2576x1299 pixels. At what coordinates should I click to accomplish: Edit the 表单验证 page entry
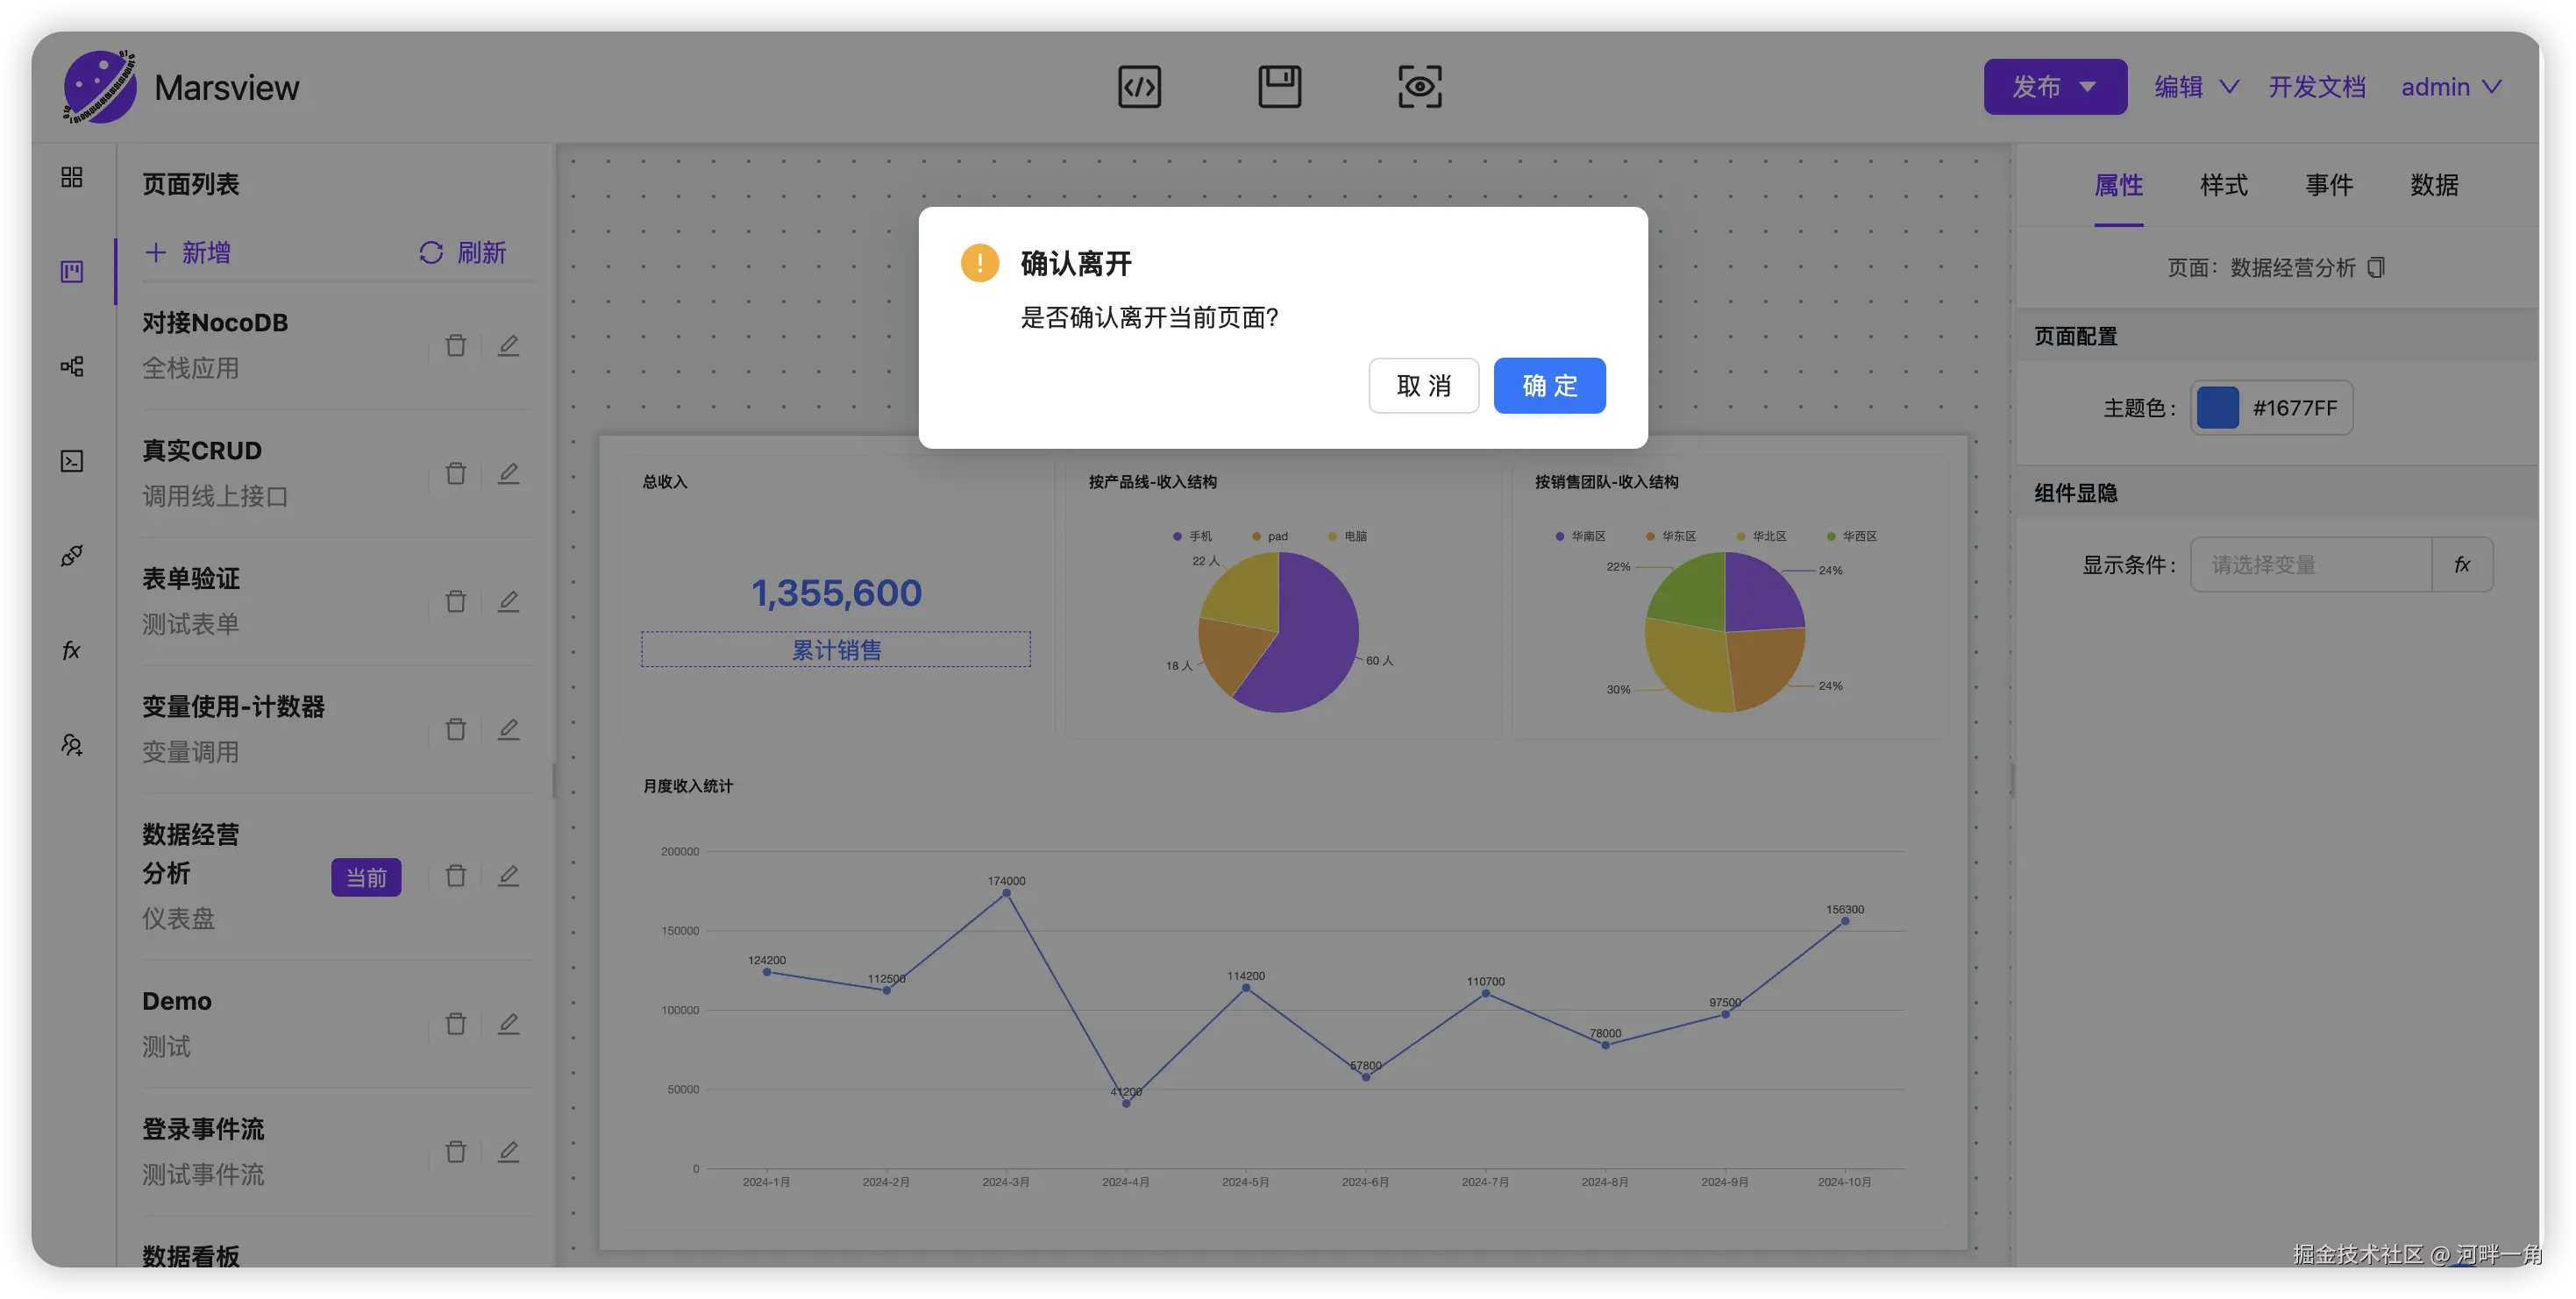508,601
